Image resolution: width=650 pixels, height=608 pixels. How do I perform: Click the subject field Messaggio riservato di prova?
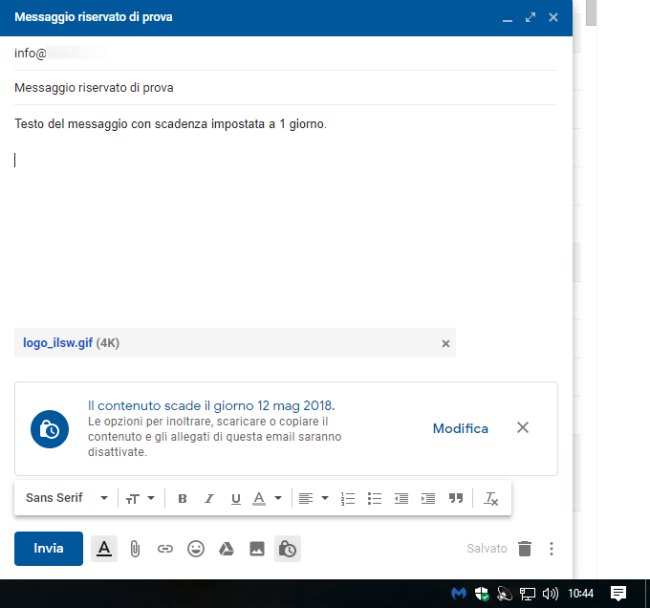tap(286, 87)
